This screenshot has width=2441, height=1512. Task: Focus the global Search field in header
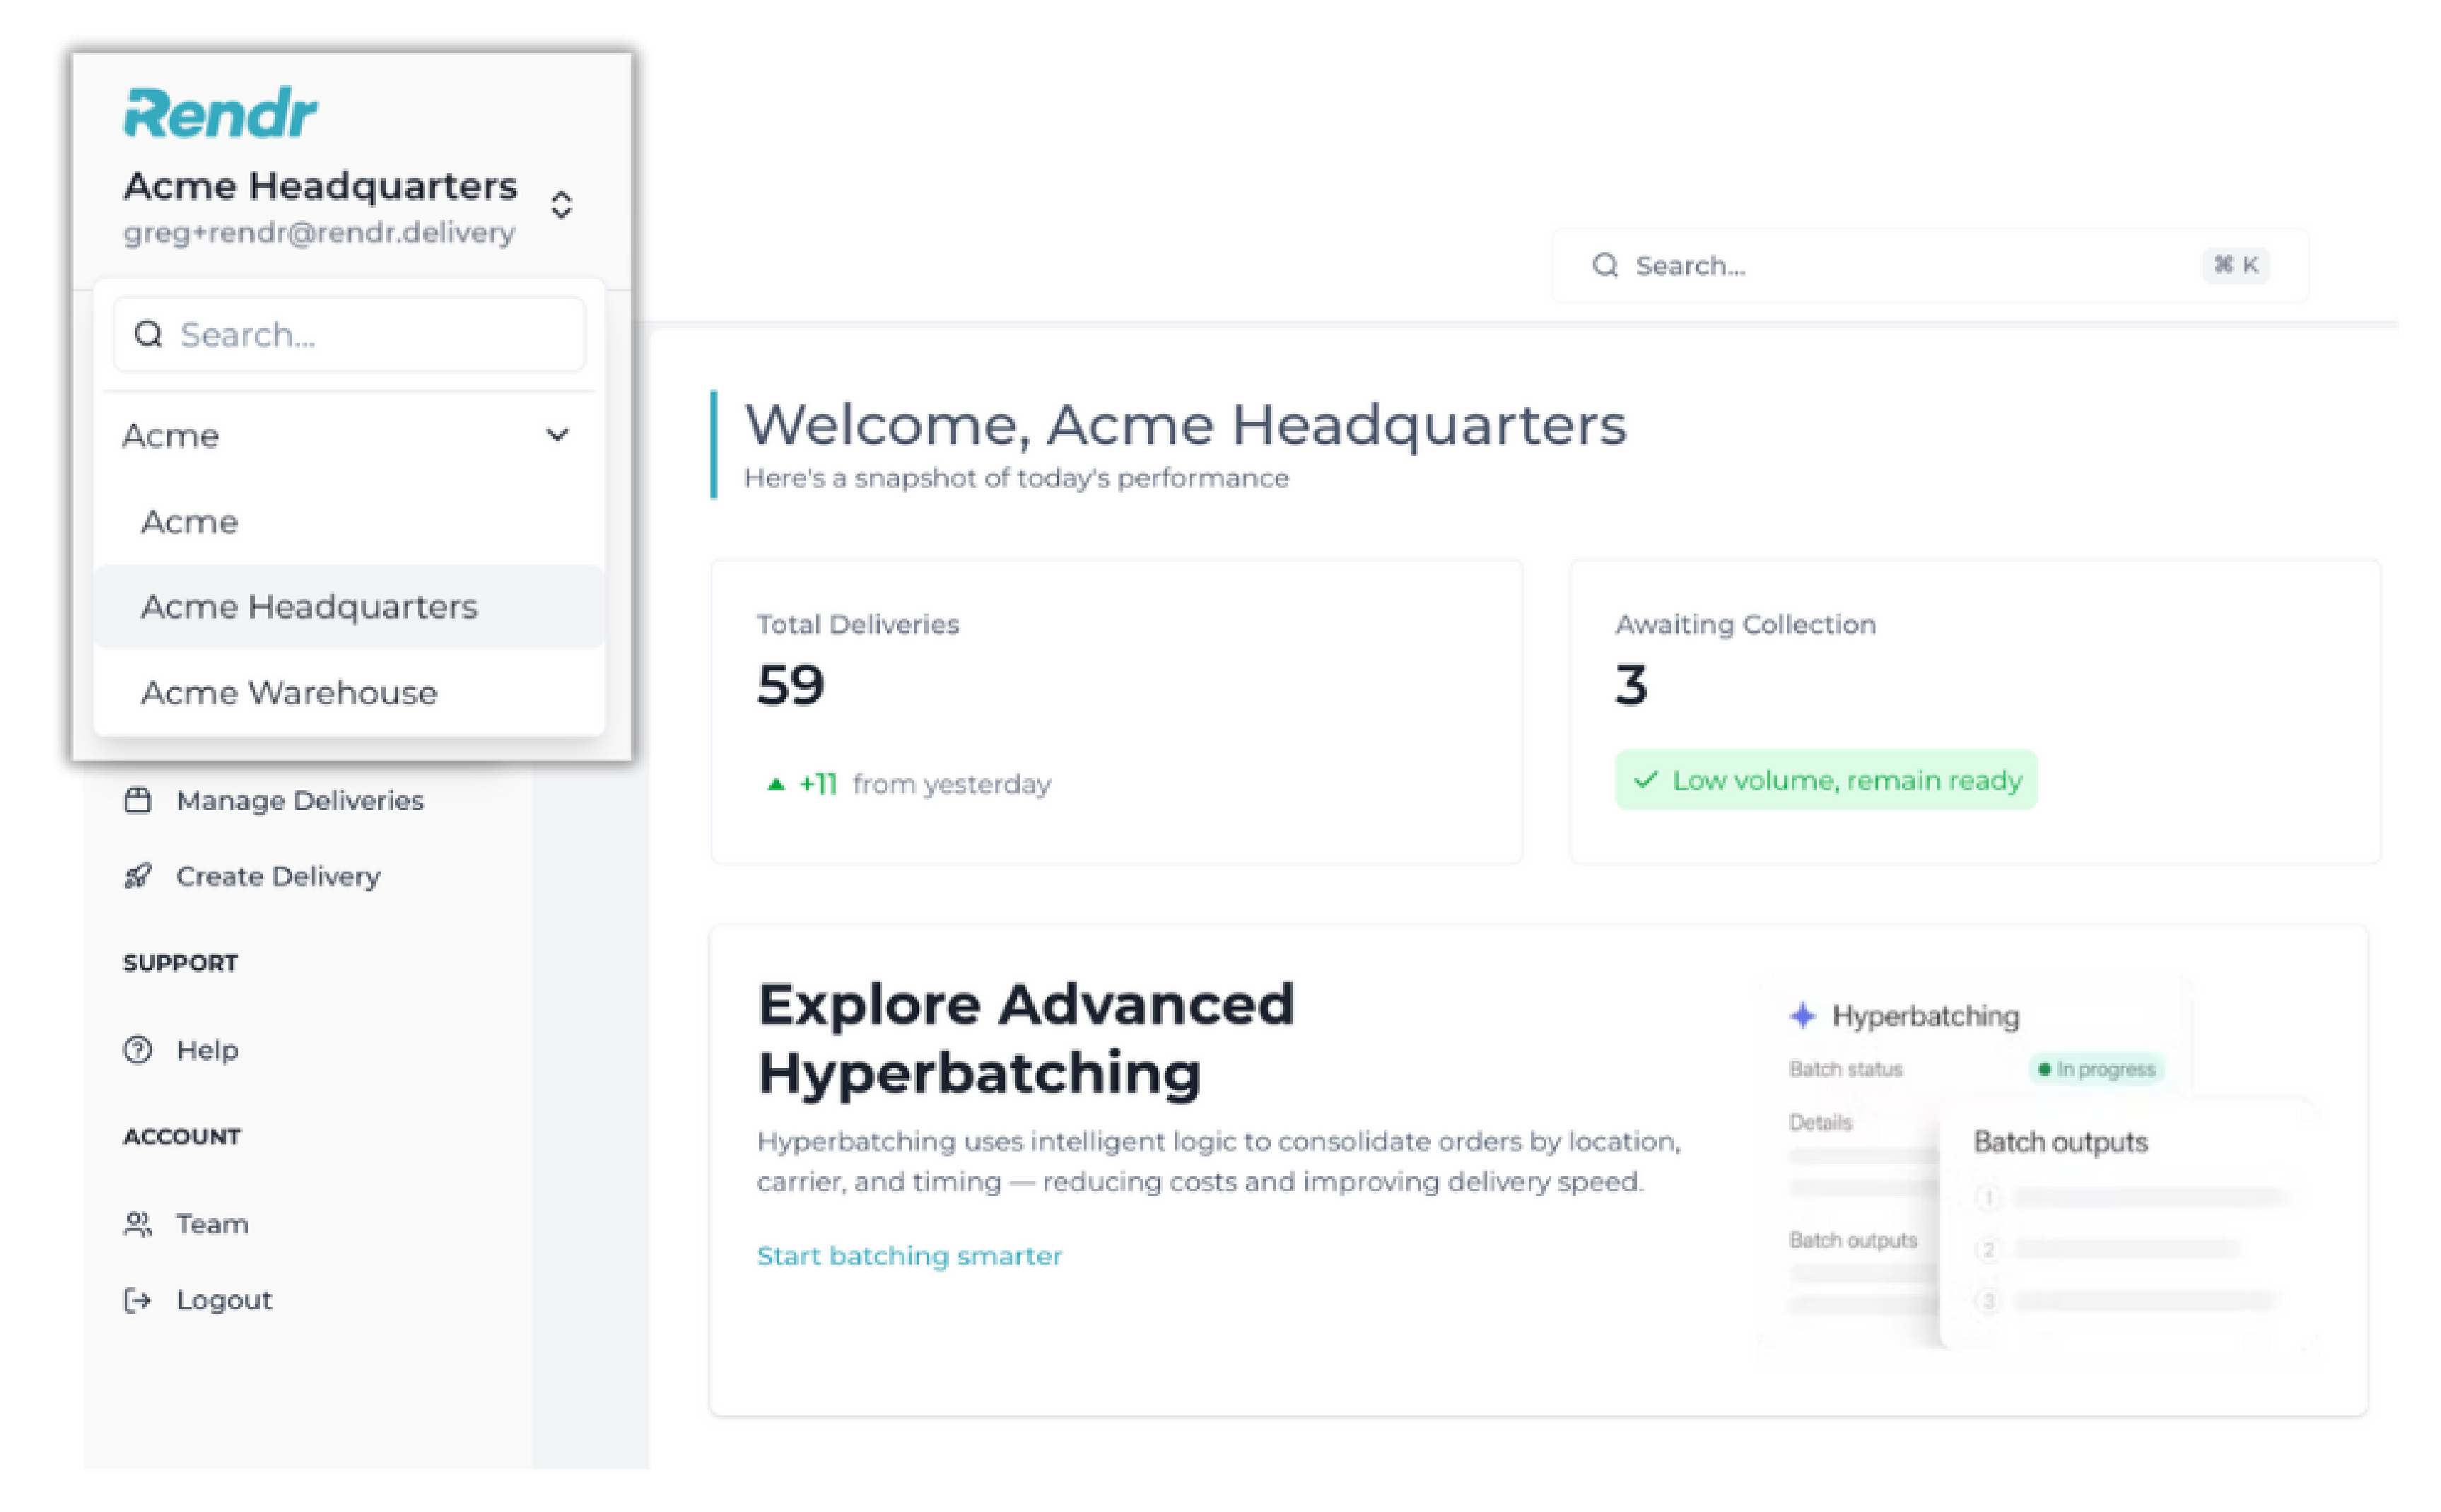pyautogui.click(x=1930, y=266)
